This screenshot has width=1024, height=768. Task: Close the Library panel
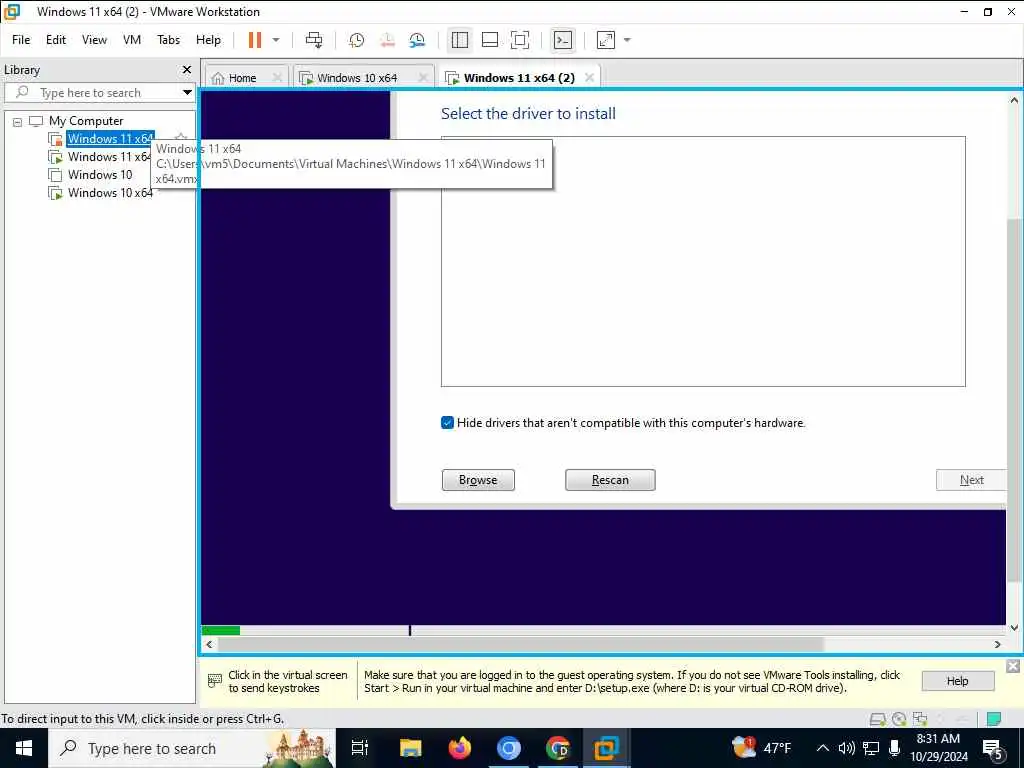[187, 69]
